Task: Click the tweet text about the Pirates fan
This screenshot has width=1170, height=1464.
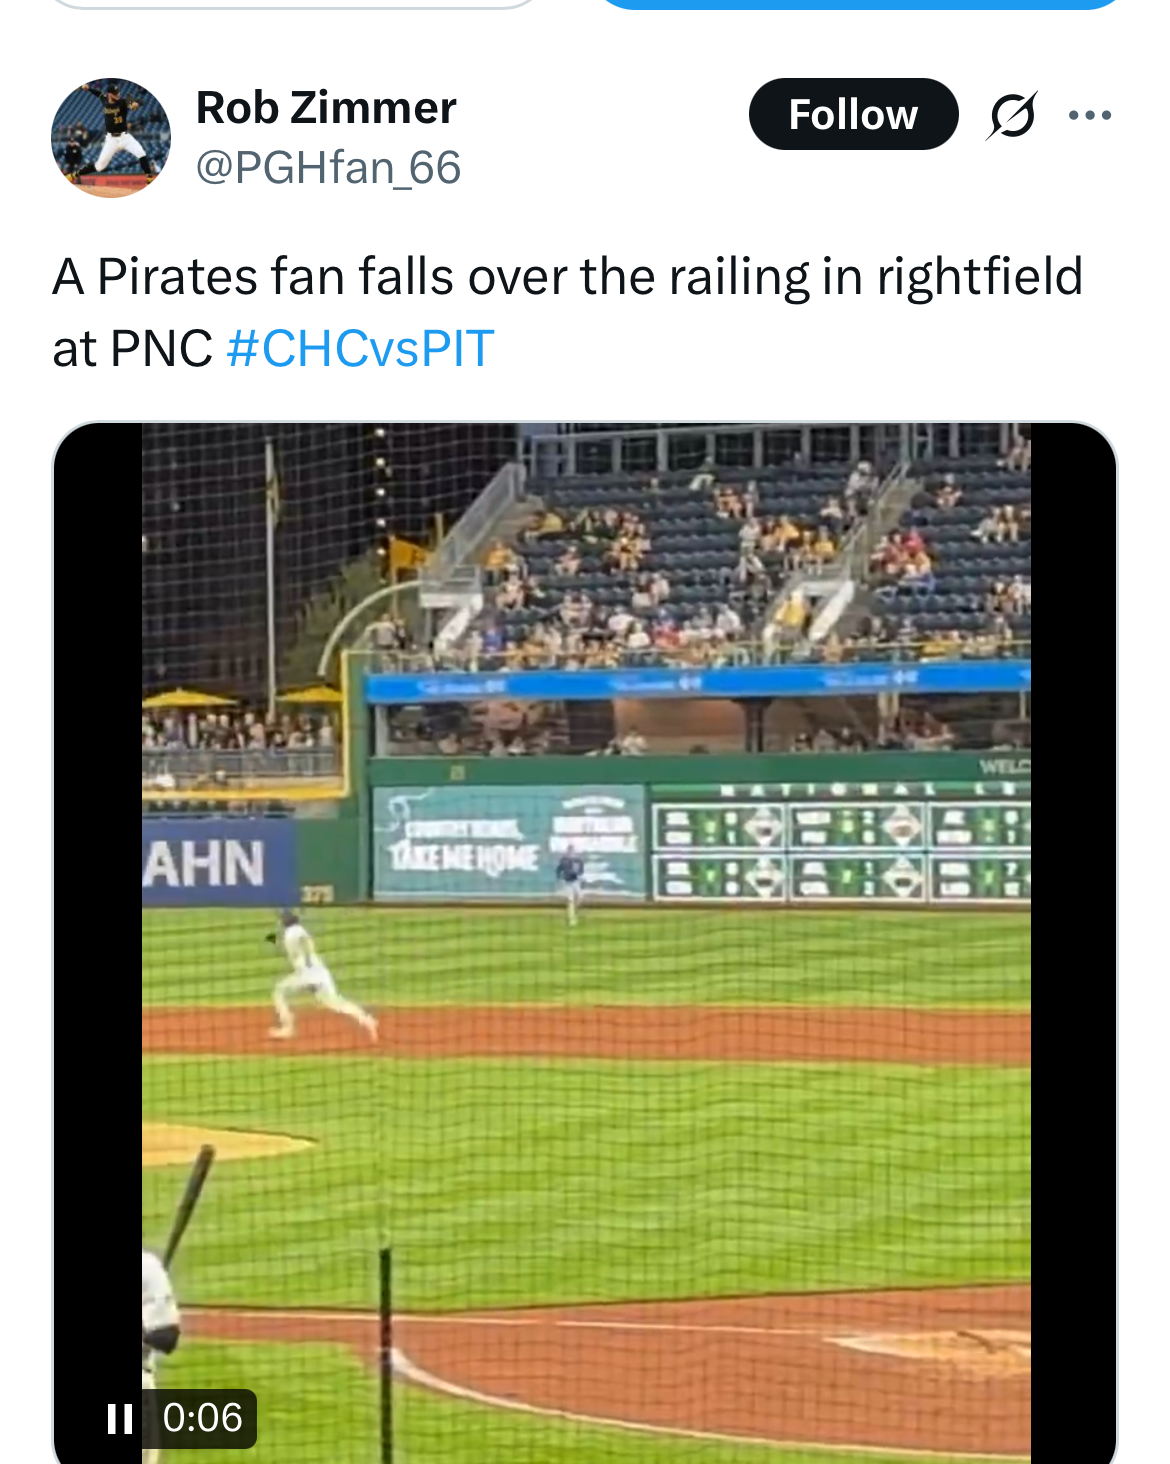Action: [567, 278]
